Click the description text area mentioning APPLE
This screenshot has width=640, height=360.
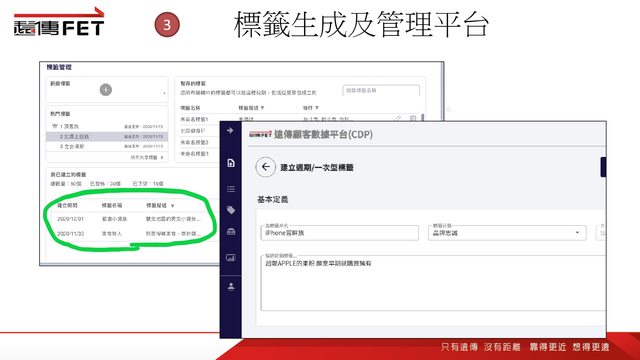433,283
